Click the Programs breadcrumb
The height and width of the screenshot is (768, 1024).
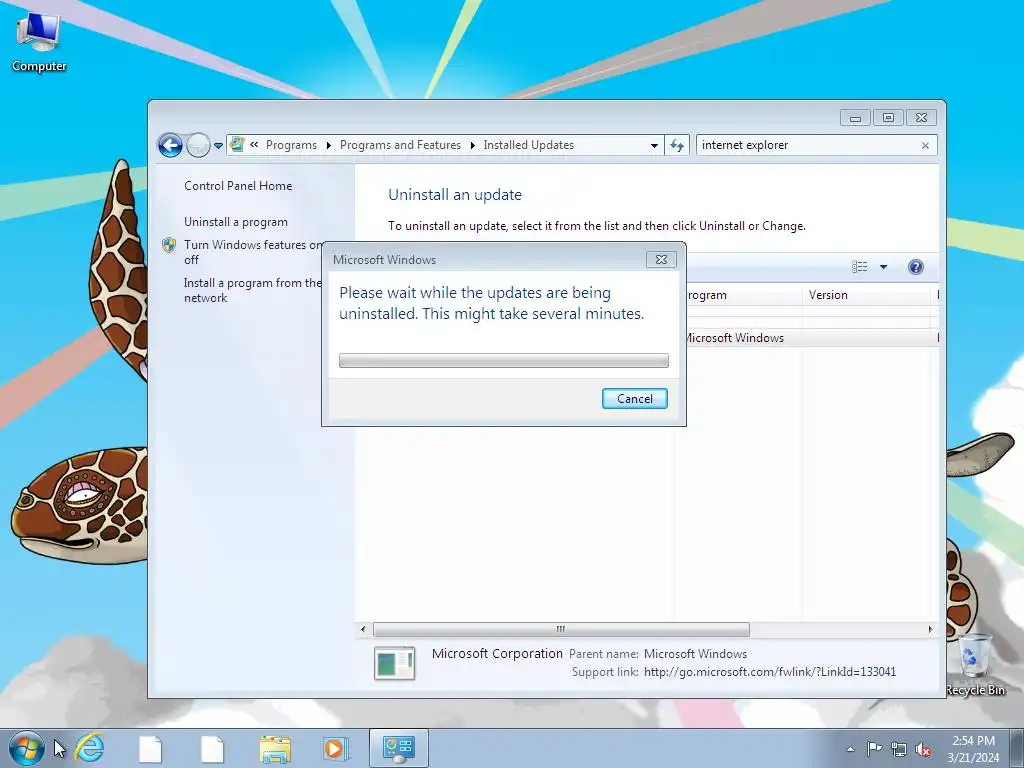291,145
